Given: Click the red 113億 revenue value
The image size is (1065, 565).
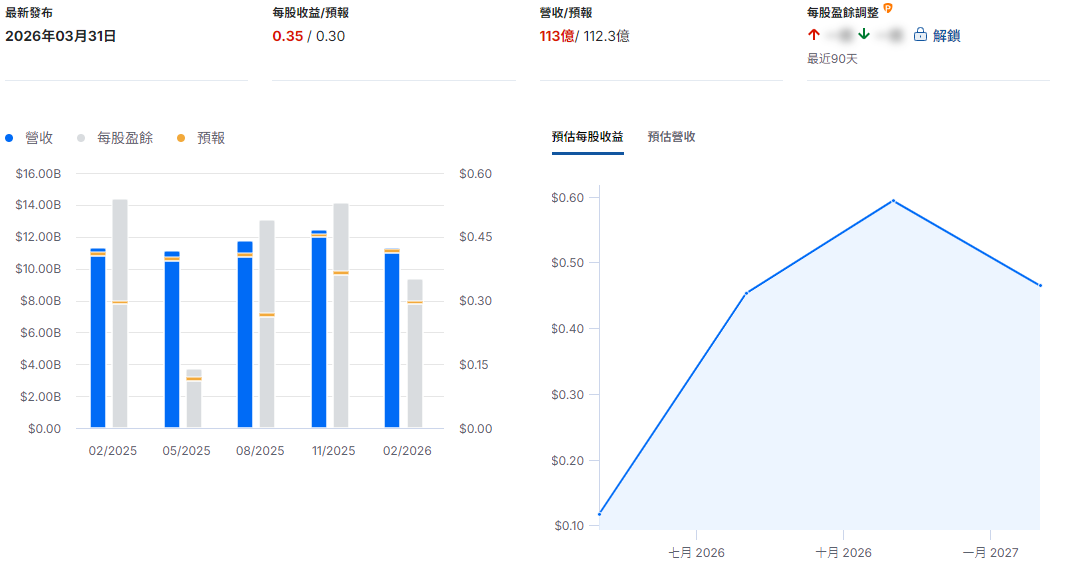Looking at the screenshot, I should pyautogui.click(x=556, y=36).
